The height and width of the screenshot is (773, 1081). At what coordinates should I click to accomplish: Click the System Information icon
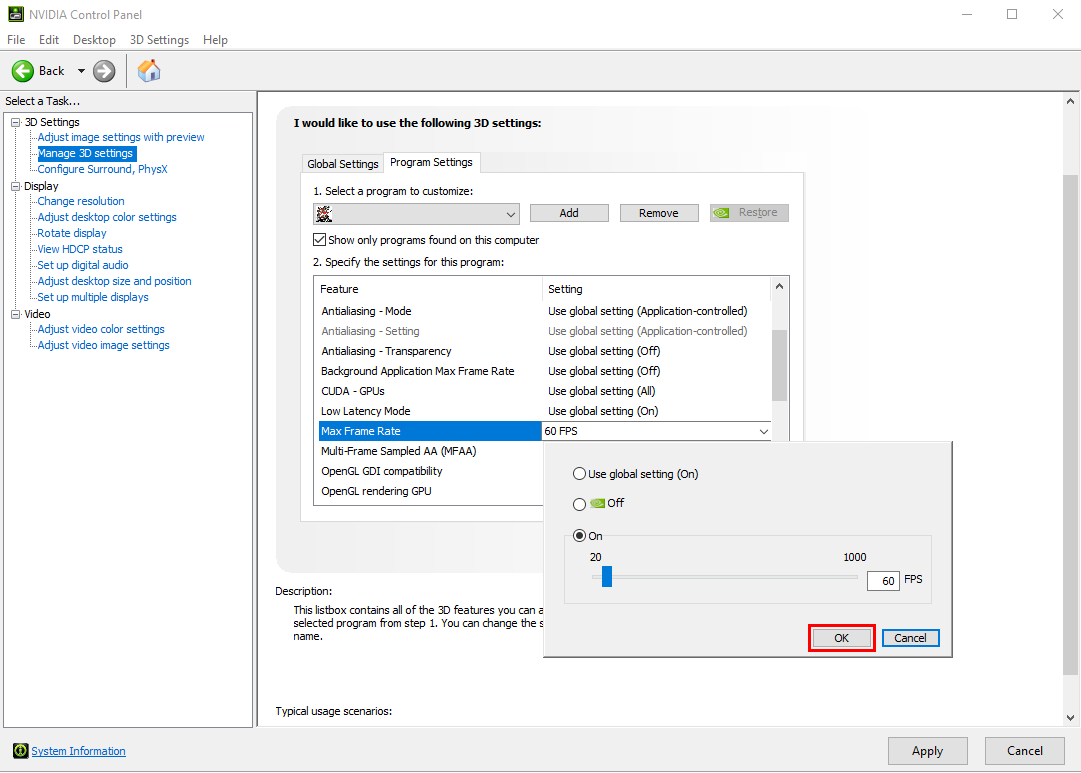point(21,751)
